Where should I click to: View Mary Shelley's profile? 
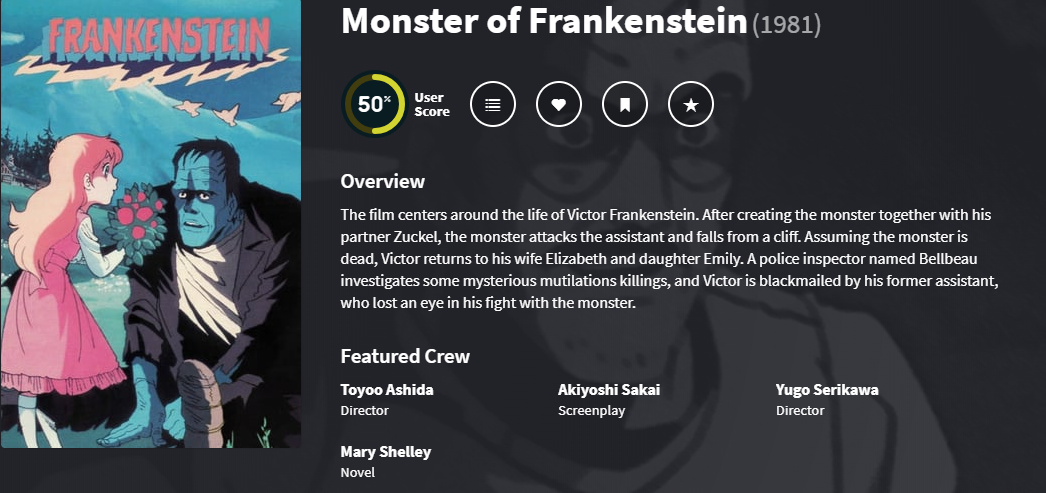386,452
